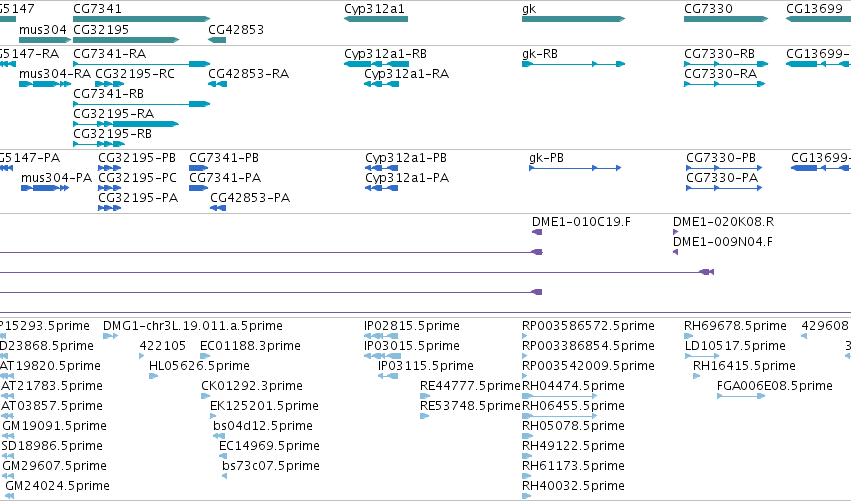Select EST bs04d12.5prime
The image size is (851, 501).
click(219, 436)
